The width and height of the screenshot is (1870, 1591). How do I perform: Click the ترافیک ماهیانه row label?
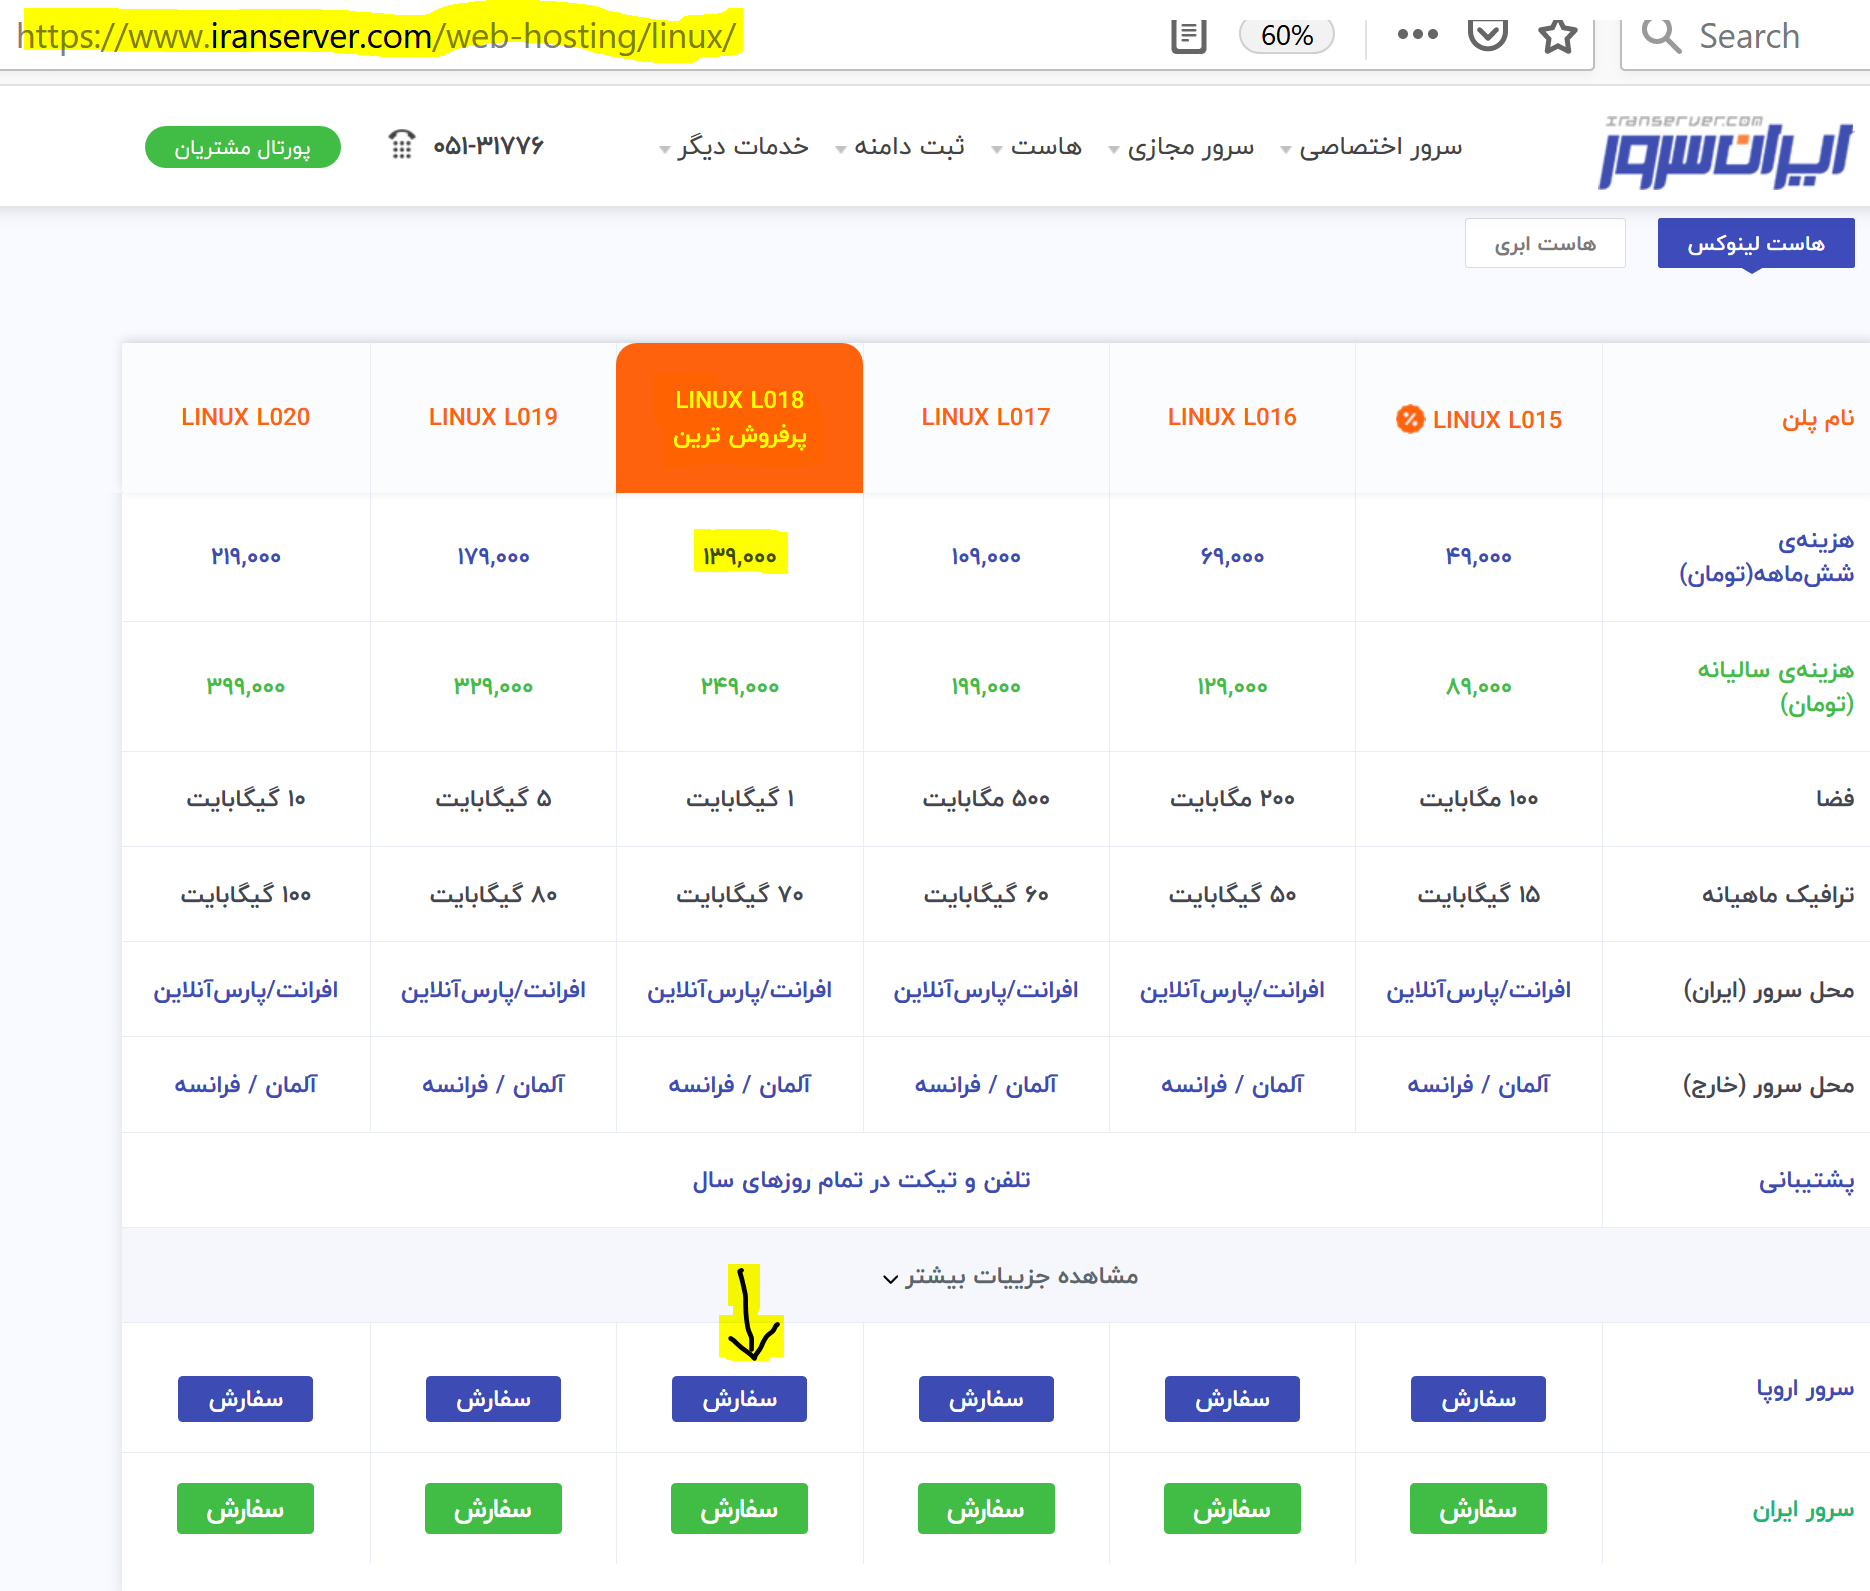coord(1778,894)
